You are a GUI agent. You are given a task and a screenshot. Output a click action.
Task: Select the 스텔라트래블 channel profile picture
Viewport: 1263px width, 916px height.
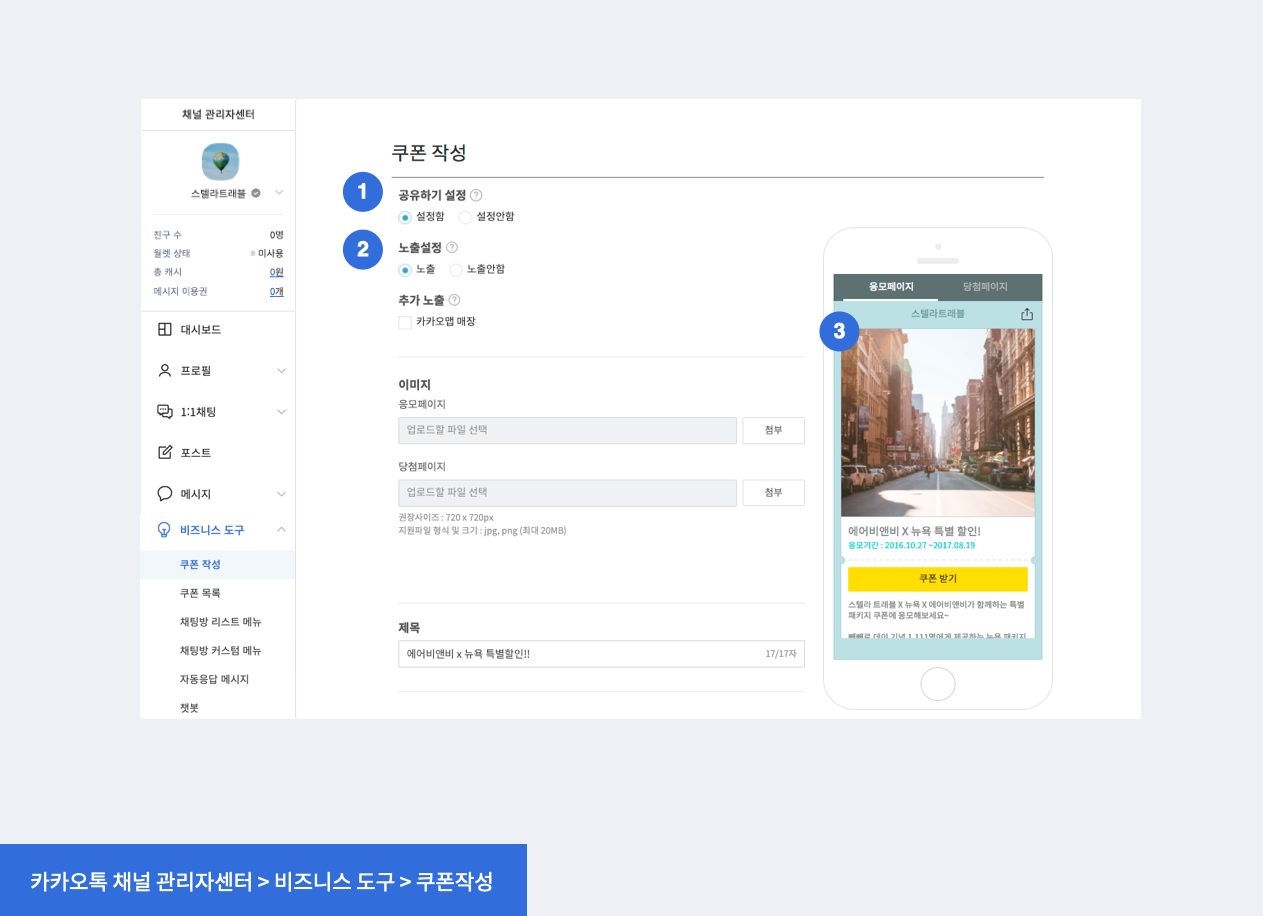click(x=220, y=161)
